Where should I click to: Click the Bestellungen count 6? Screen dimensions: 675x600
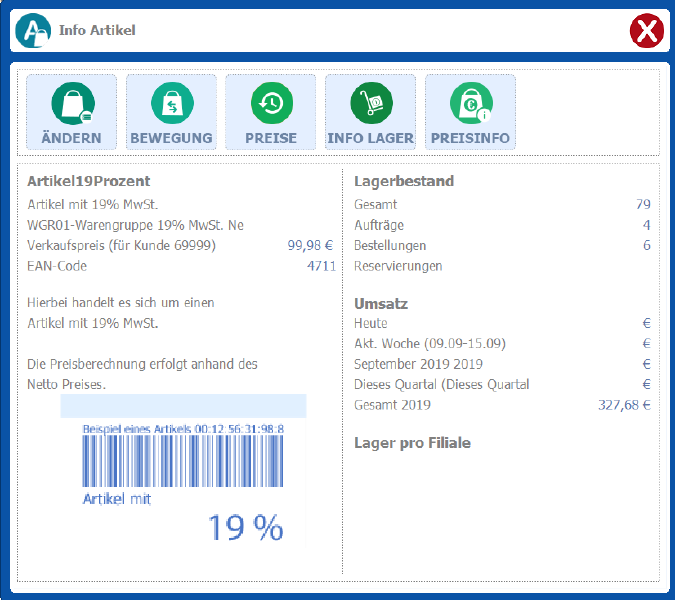[x=646, y=246]
